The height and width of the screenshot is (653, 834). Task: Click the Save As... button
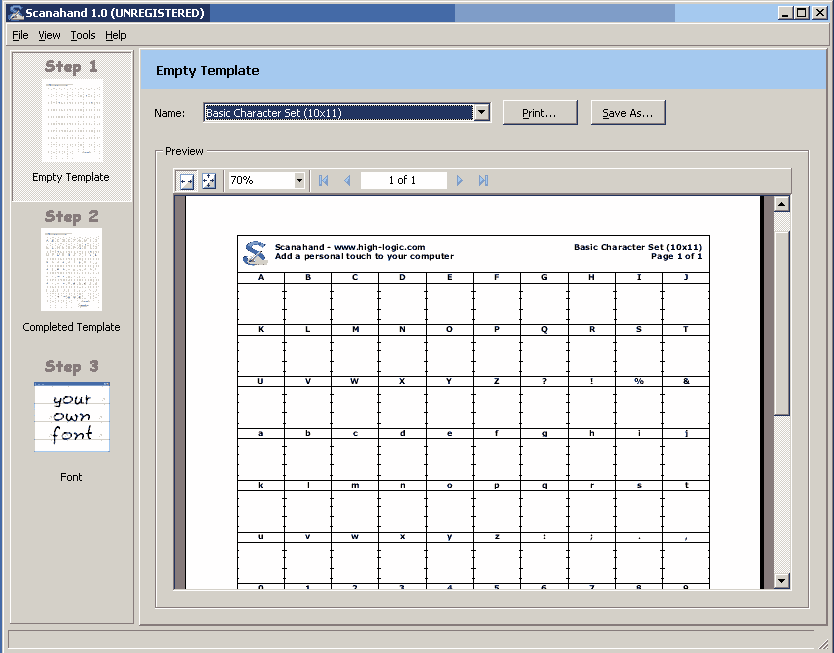(x=628, y=113)
